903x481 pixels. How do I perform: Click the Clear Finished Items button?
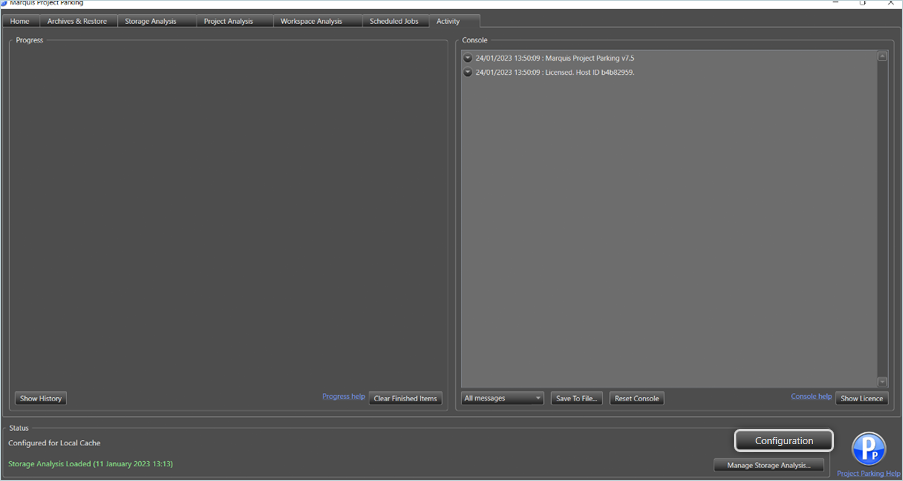tap(405, 398)
